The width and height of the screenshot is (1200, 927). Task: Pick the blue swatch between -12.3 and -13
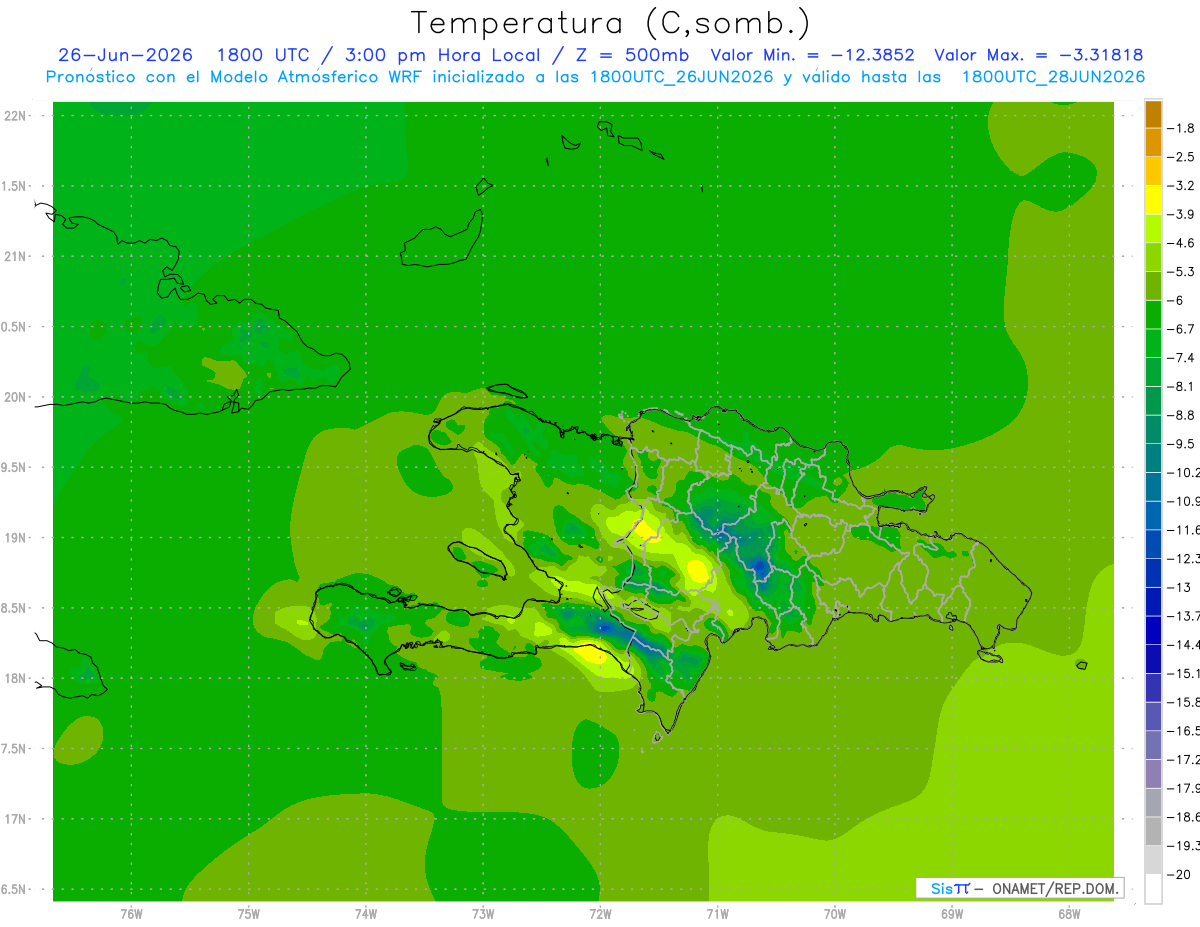[1153, 572]
